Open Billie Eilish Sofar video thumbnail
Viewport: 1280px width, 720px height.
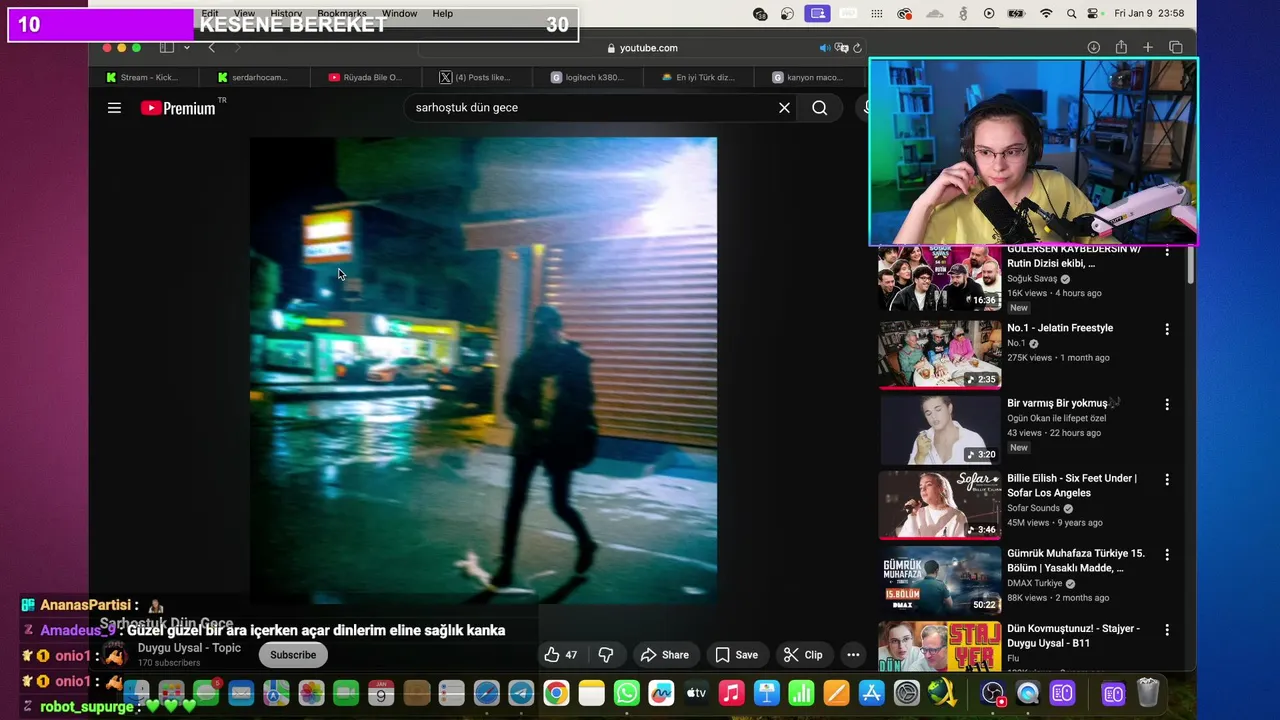940,505
